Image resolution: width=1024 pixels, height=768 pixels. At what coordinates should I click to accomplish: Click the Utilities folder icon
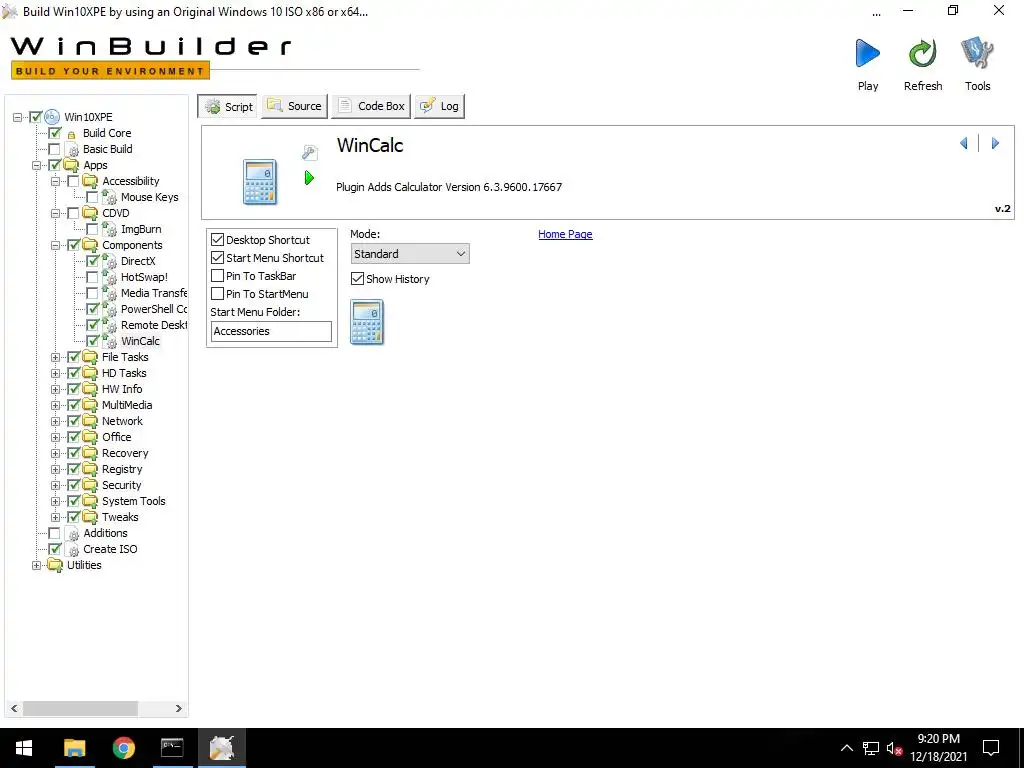tap(55, 566)
